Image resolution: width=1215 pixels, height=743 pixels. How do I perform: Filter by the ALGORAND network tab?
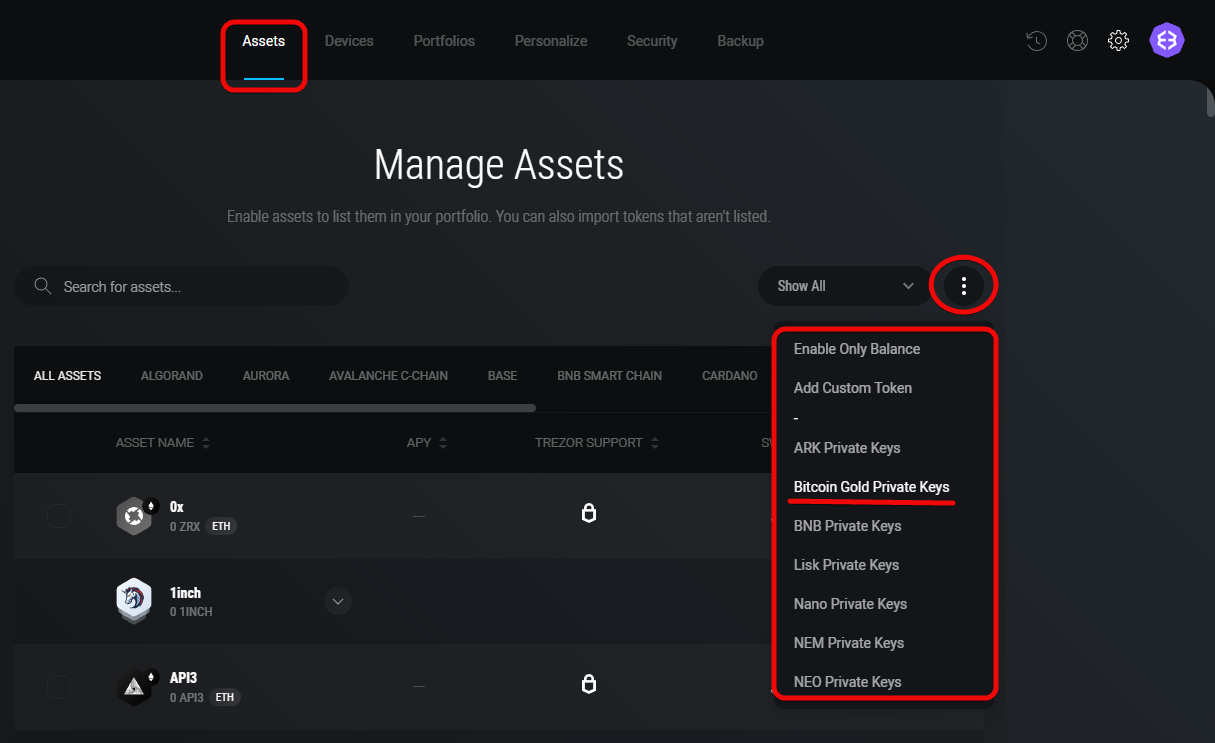pyautogui.click(x=172, y=376)
